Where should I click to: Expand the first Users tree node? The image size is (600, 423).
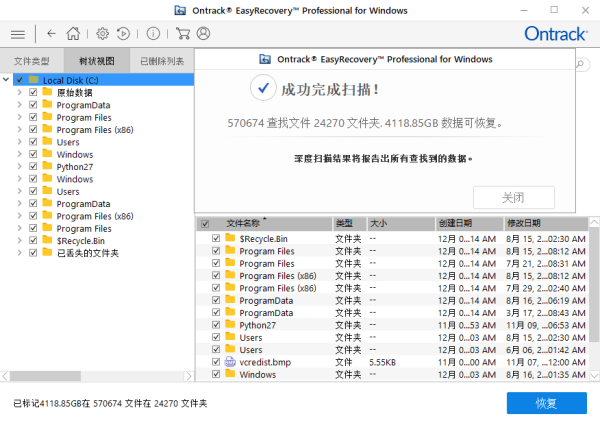click(19, 142)
